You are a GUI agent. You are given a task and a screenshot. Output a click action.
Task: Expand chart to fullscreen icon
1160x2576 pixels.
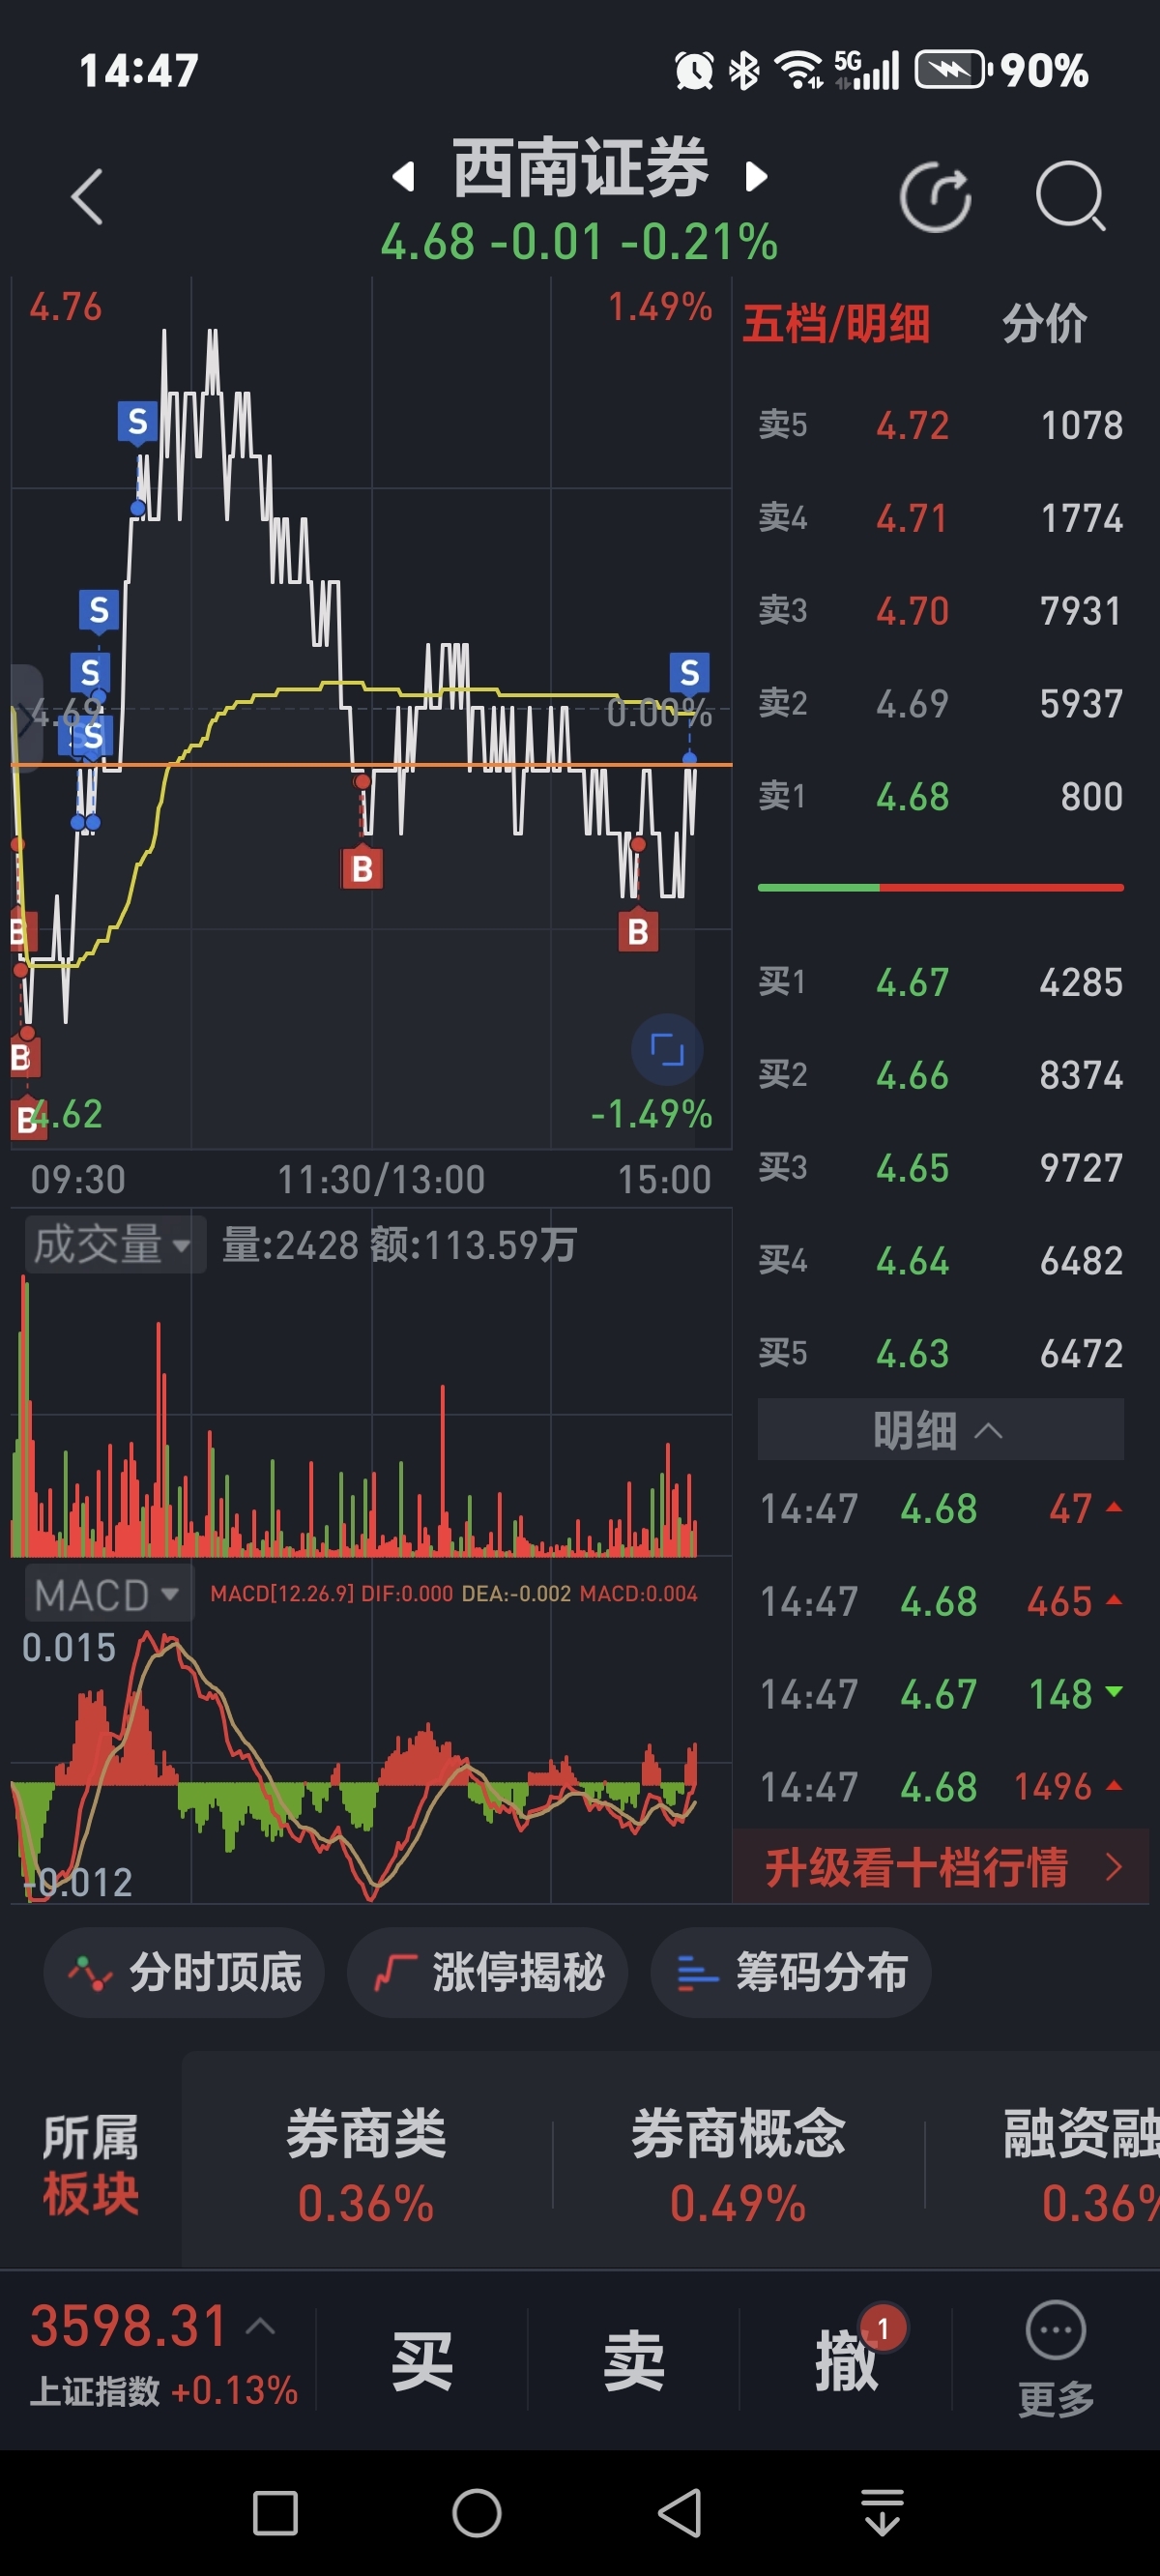[x=667, y=1049]
